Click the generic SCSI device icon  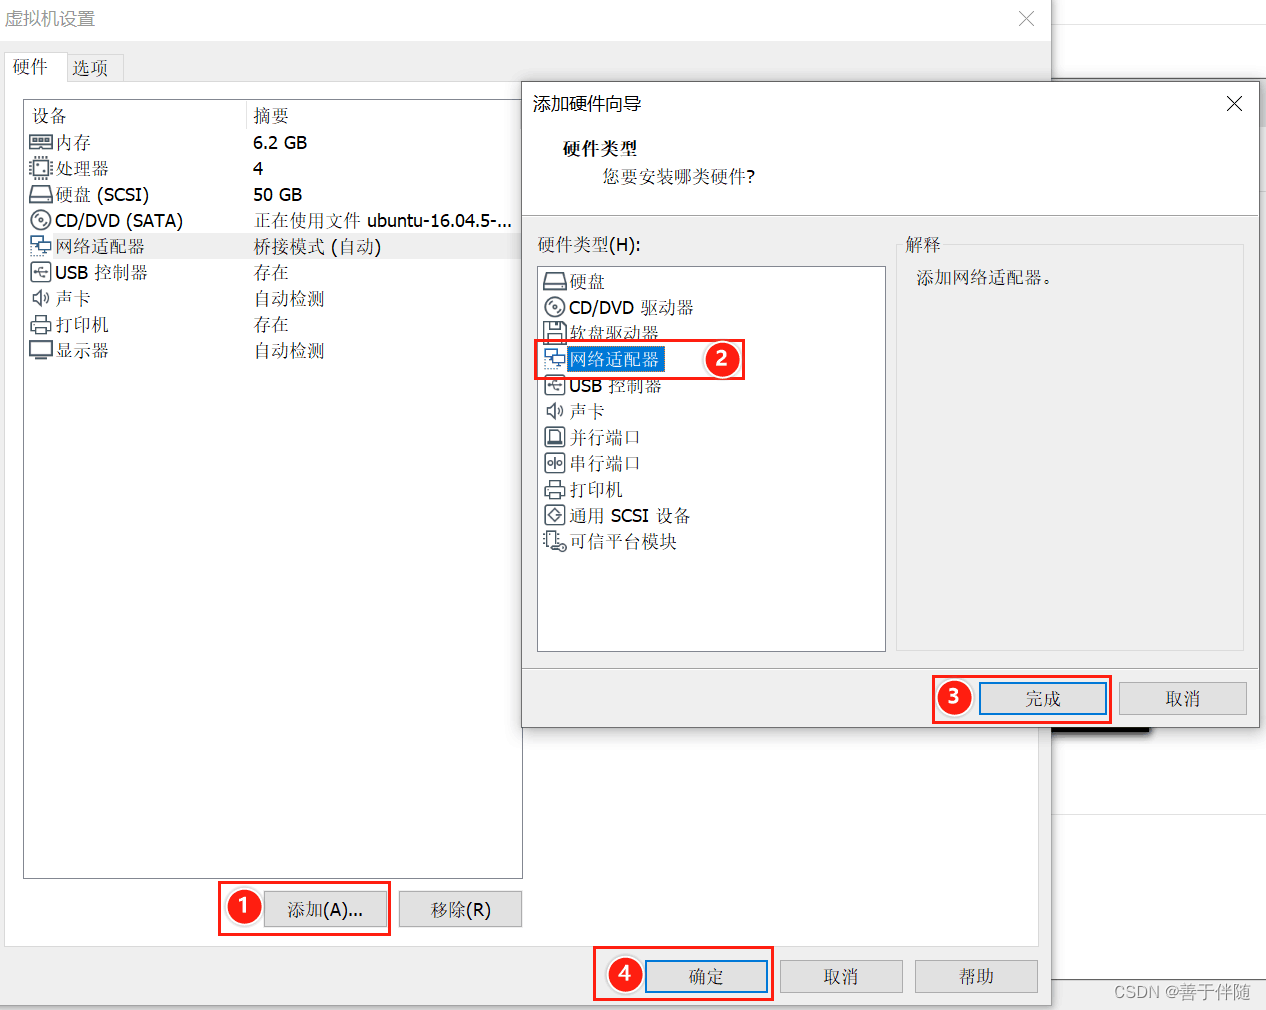[x=555, y=515]
